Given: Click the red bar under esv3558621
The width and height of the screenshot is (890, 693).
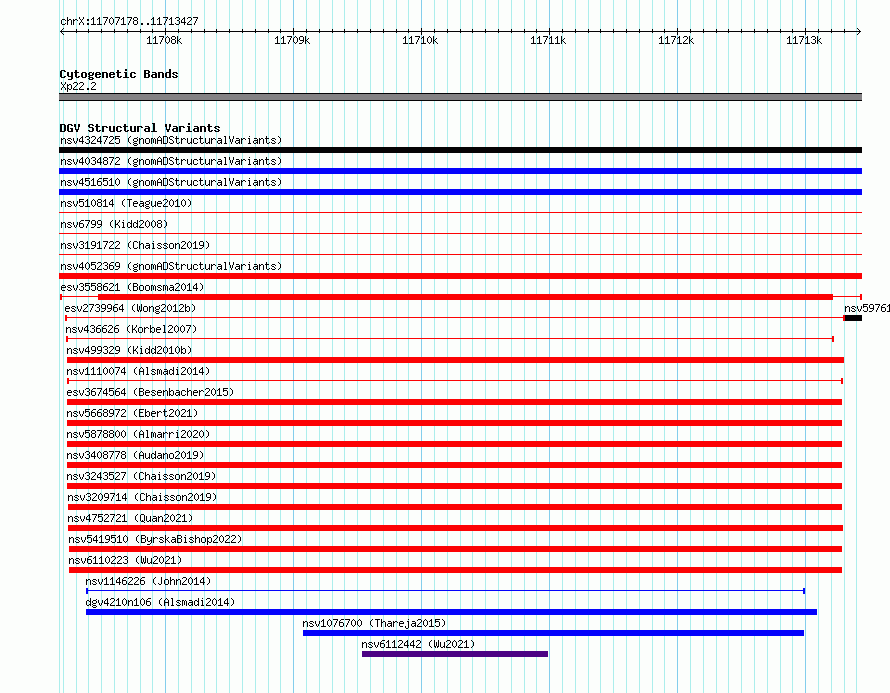Looking at the screenshot, I should (465, 297).
